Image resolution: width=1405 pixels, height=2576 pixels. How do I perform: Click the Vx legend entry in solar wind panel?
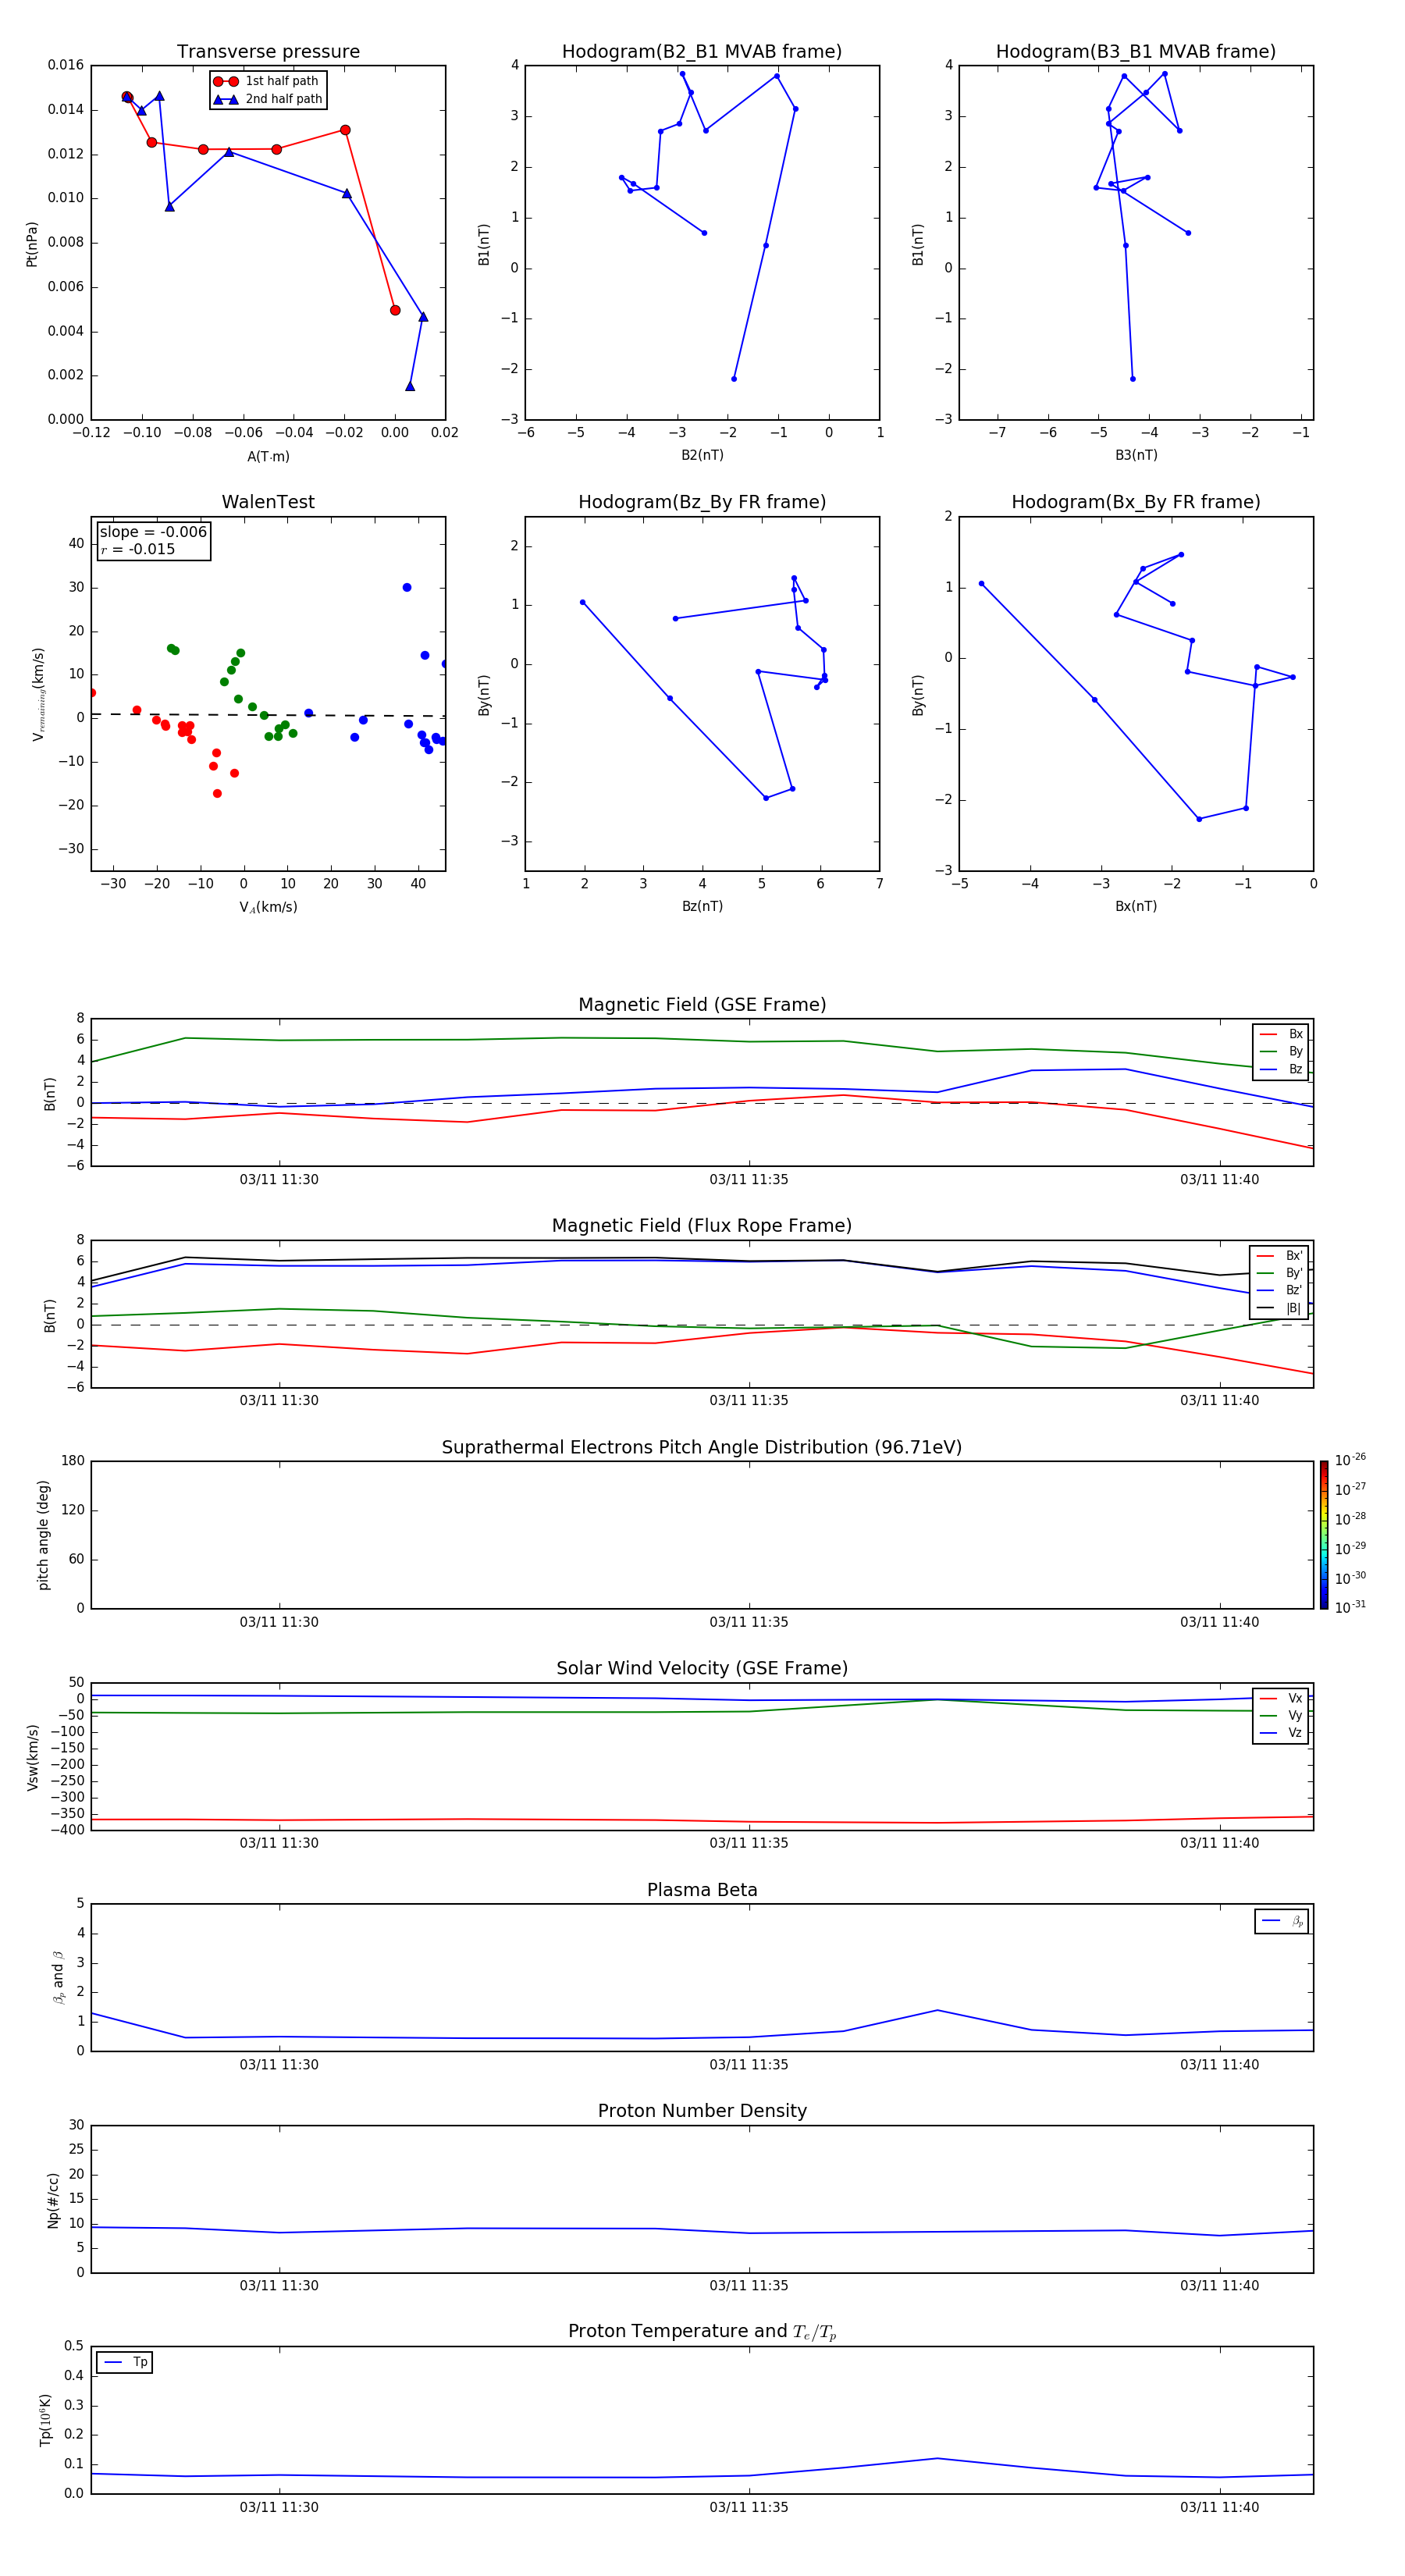pyautogui.click(x=1281, y=1699)
